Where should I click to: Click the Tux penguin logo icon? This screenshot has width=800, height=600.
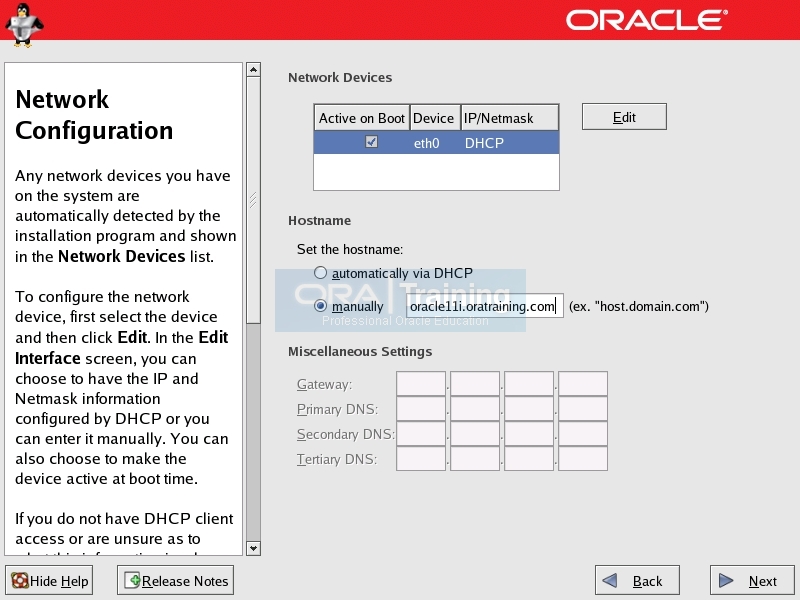click(23, 25)
